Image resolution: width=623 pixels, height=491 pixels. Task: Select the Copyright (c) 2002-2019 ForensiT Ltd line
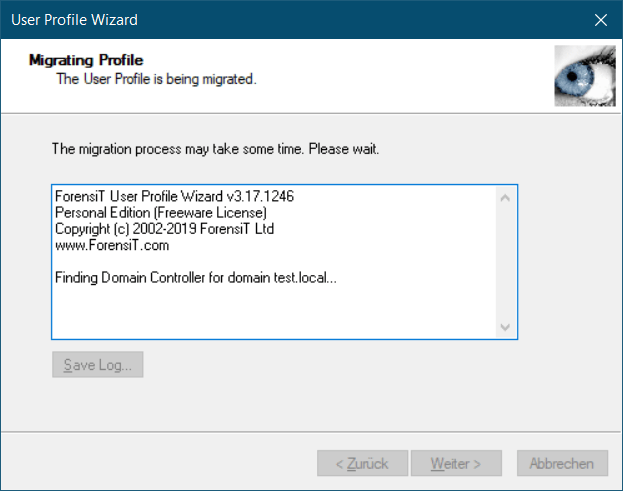[x=164, y=229]
